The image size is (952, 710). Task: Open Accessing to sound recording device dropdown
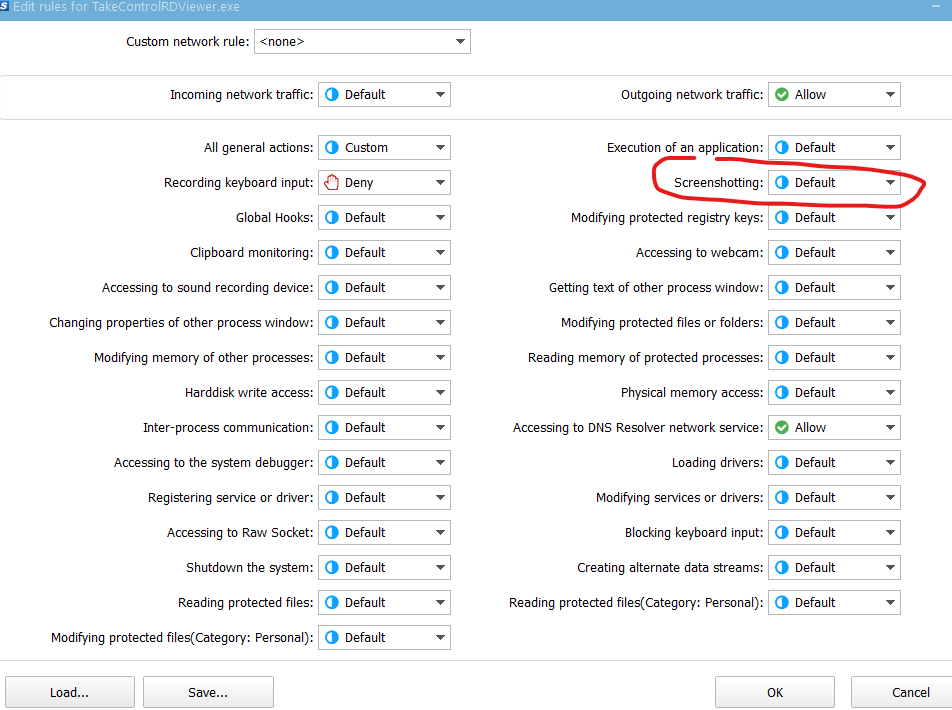click(x=384, y=288)
